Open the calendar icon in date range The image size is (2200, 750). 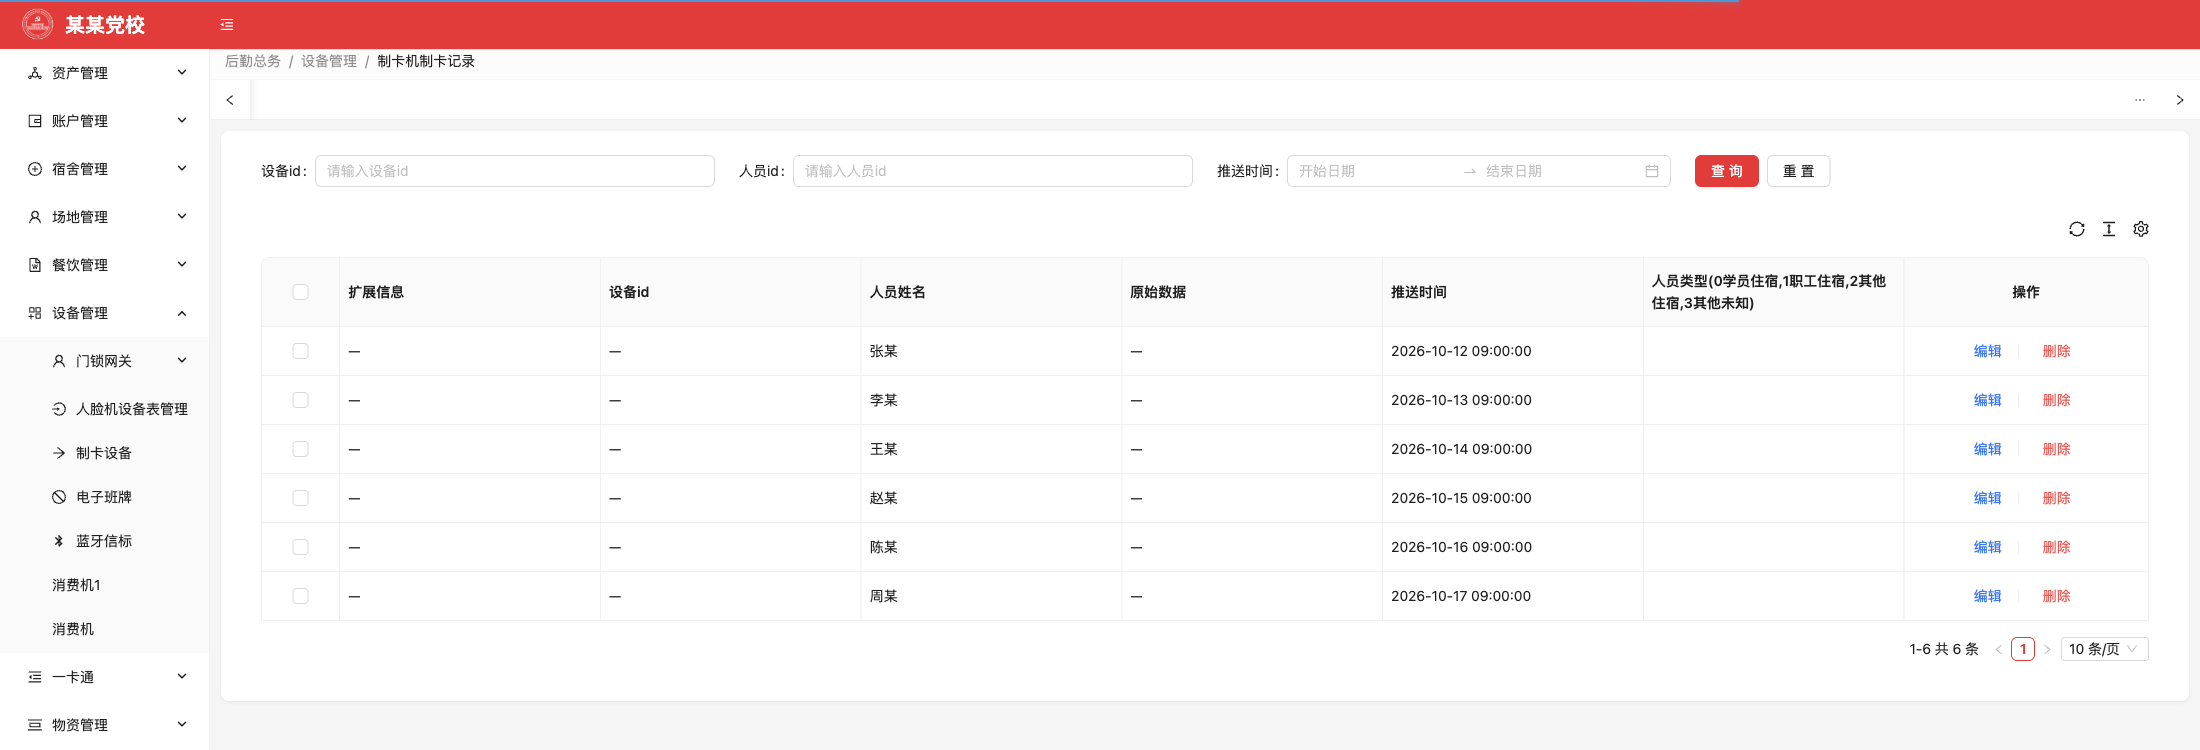[1652, 171]
